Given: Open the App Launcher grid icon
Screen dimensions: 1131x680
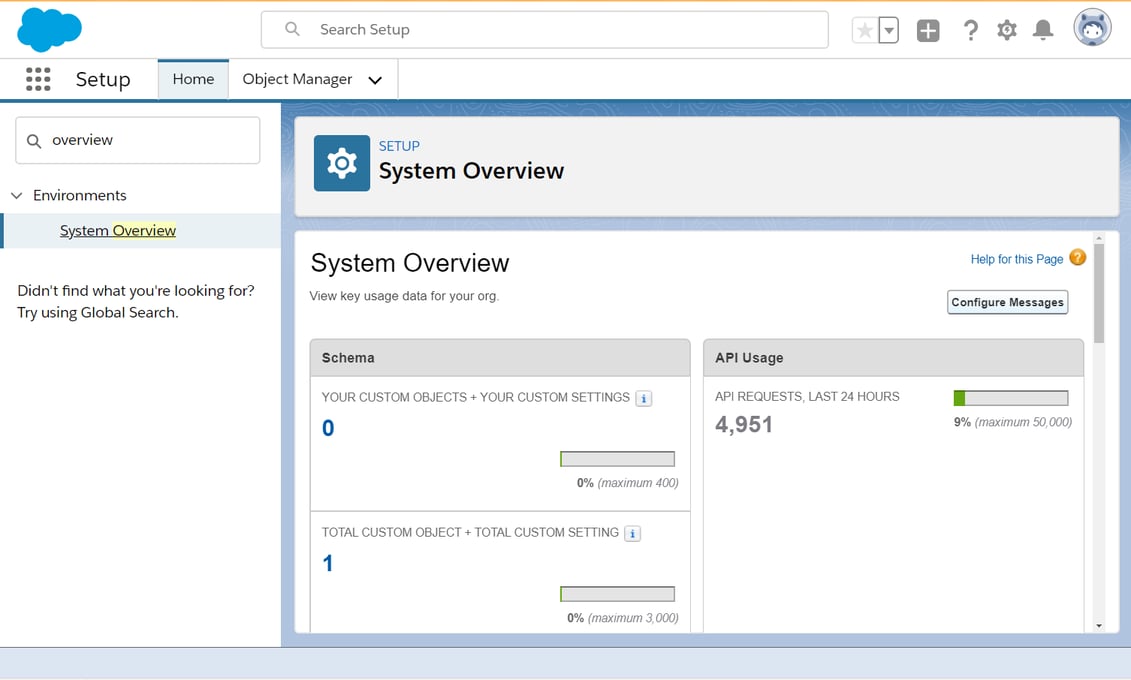Looking at the screenshot, I should point(38,79).
